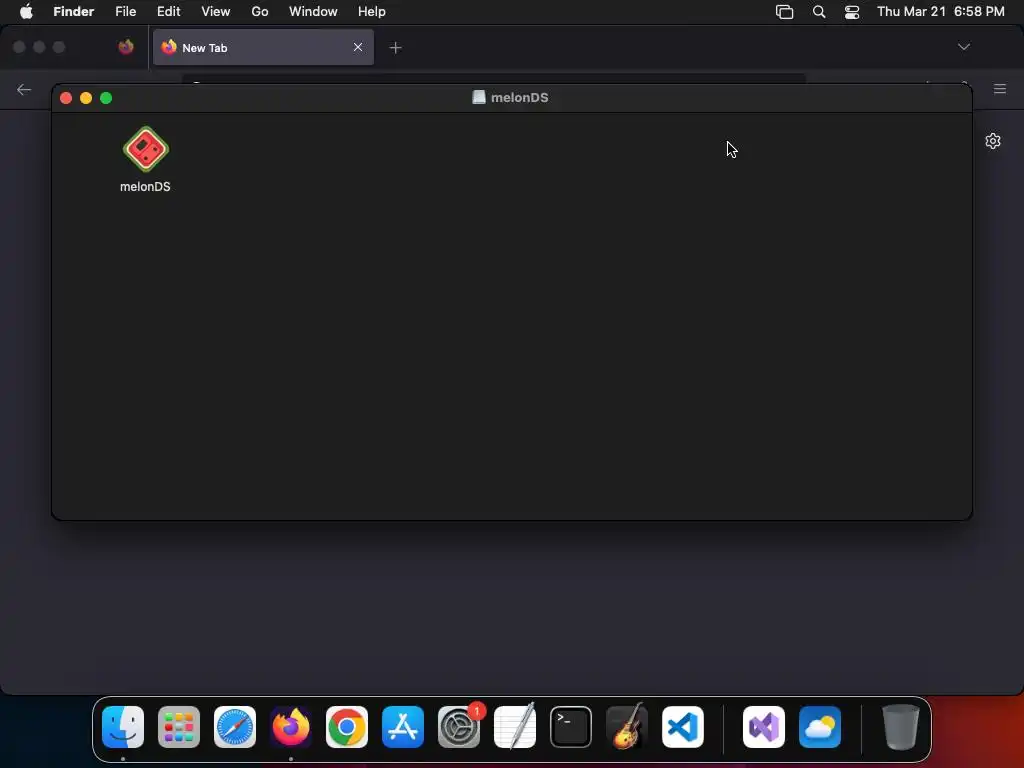The image size is (1024, 768).
Task: Click the melonDS disk icon in title bar
Action: click(479, 97)
